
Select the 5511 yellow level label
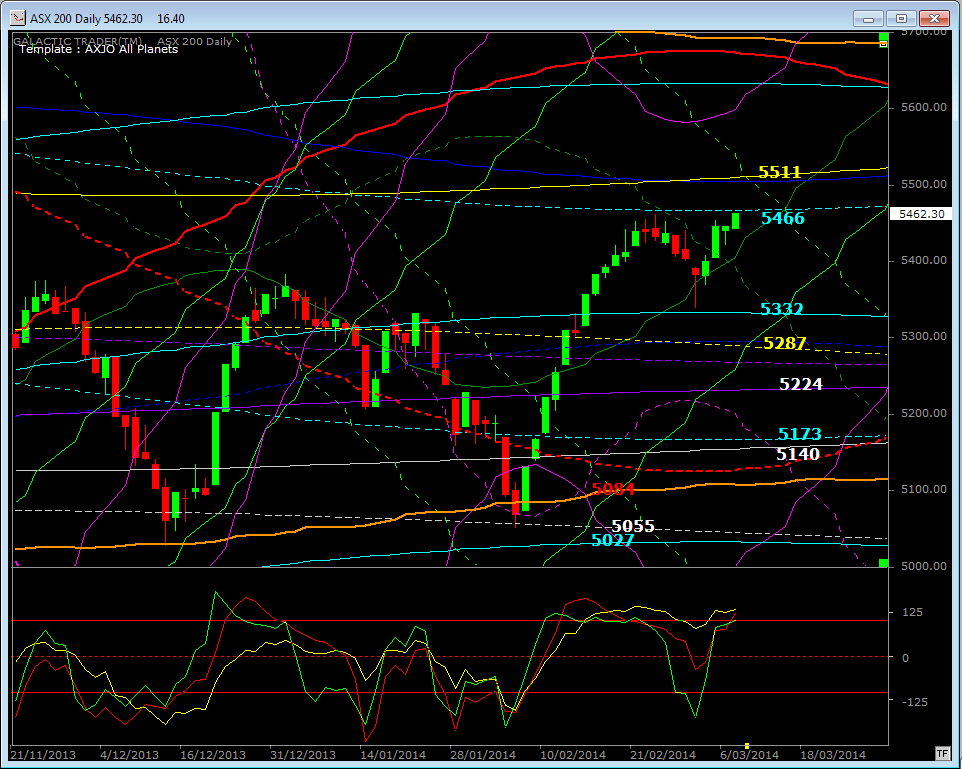pos(779,172)
